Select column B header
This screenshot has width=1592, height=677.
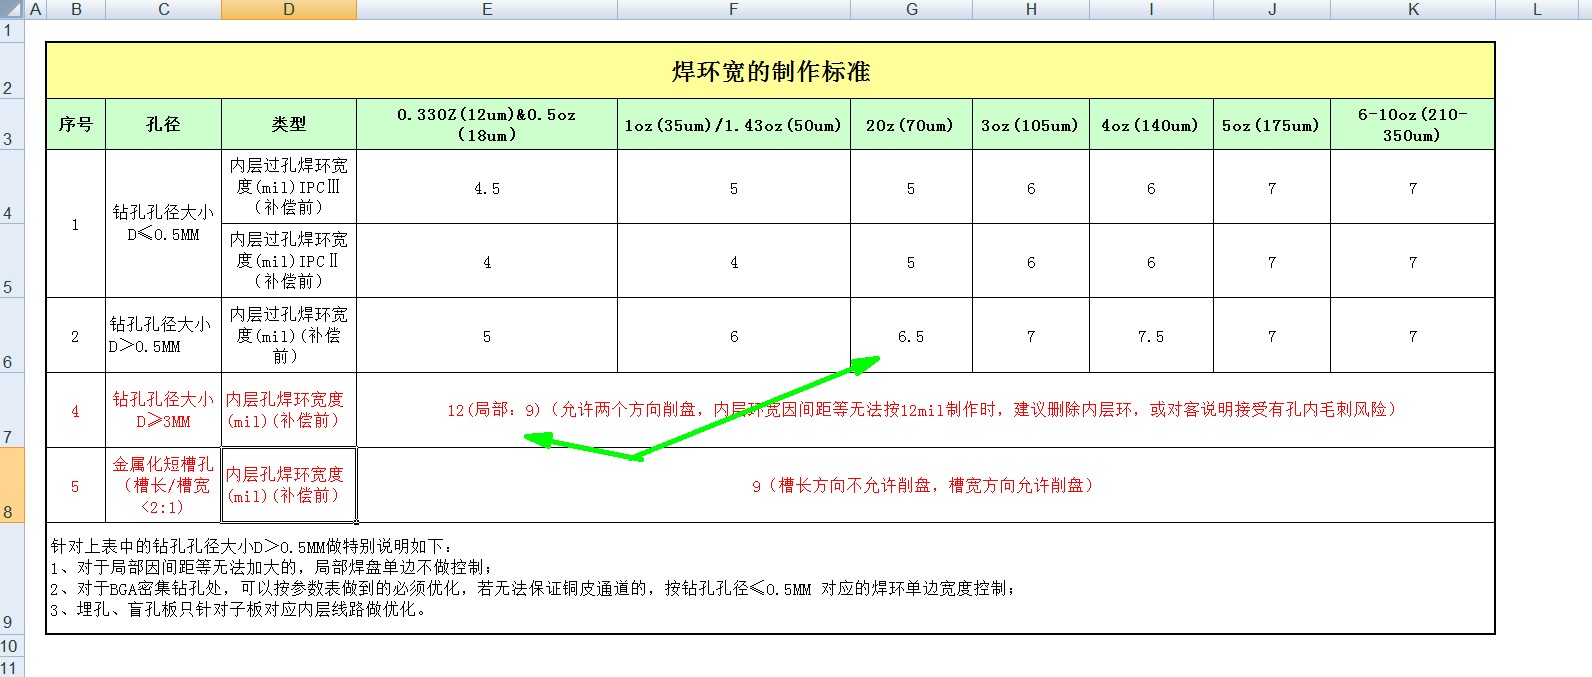pos(76,9)
